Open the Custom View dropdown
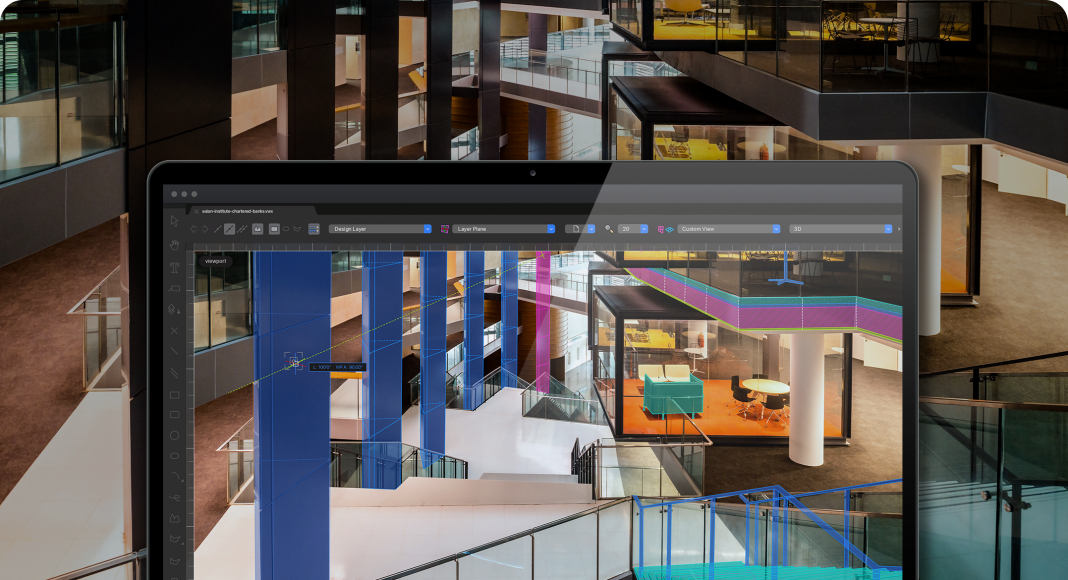1068x580 pixels. tap(728, 229)
